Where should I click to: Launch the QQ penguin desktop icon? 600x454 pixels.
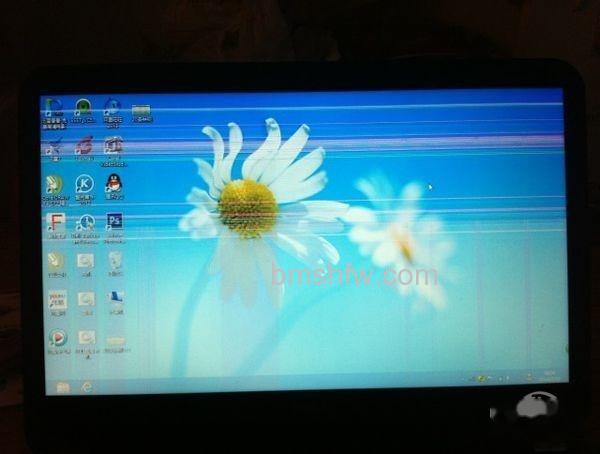114,183
